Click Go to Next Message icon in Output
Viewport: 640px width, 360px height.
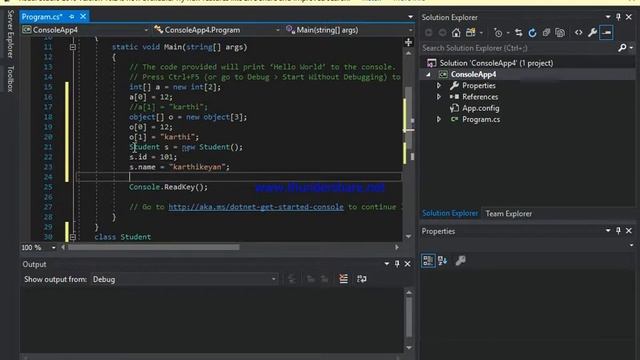click(x=324, y=279)
